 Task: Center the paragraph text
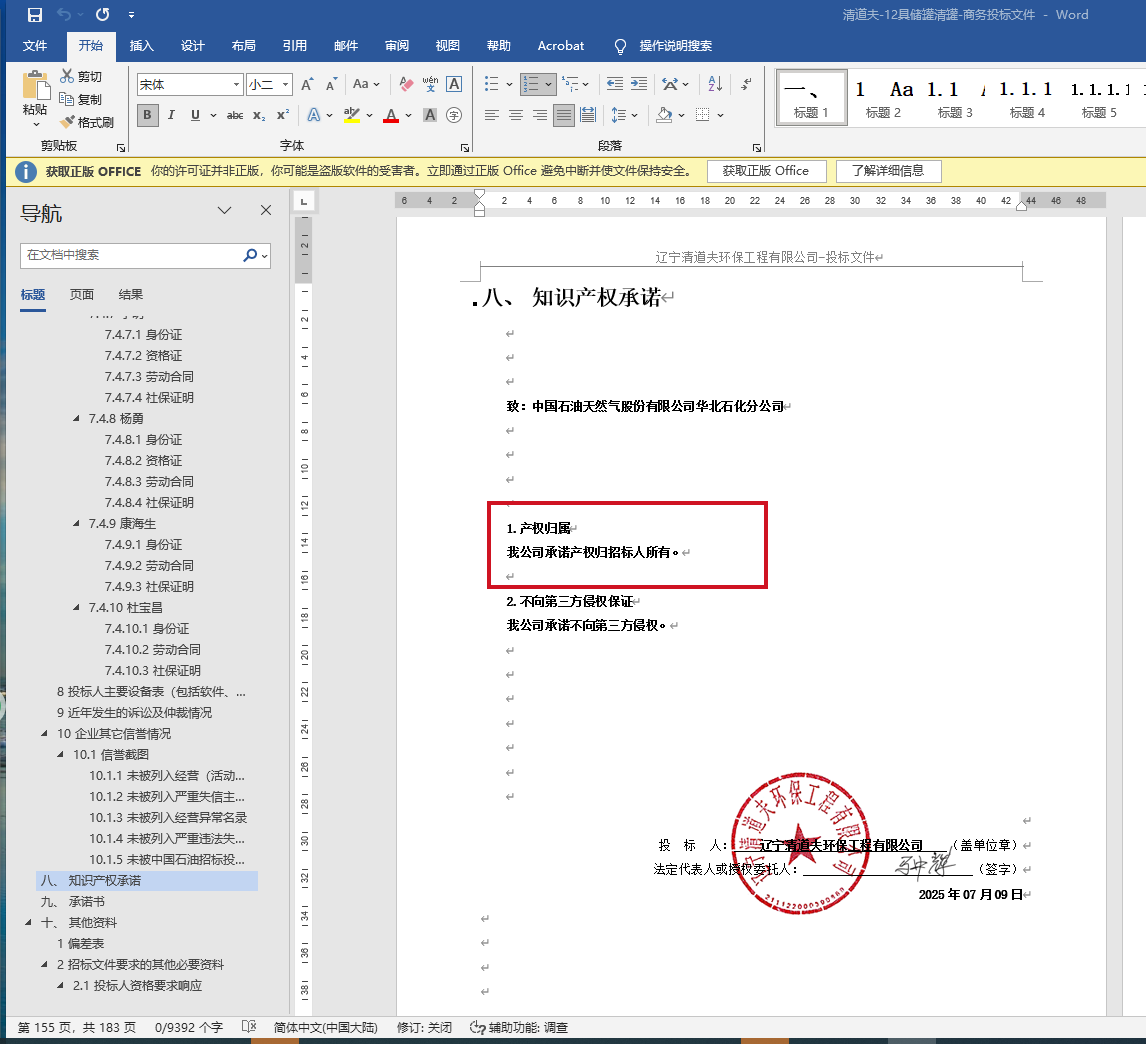[x=515, y=115]
